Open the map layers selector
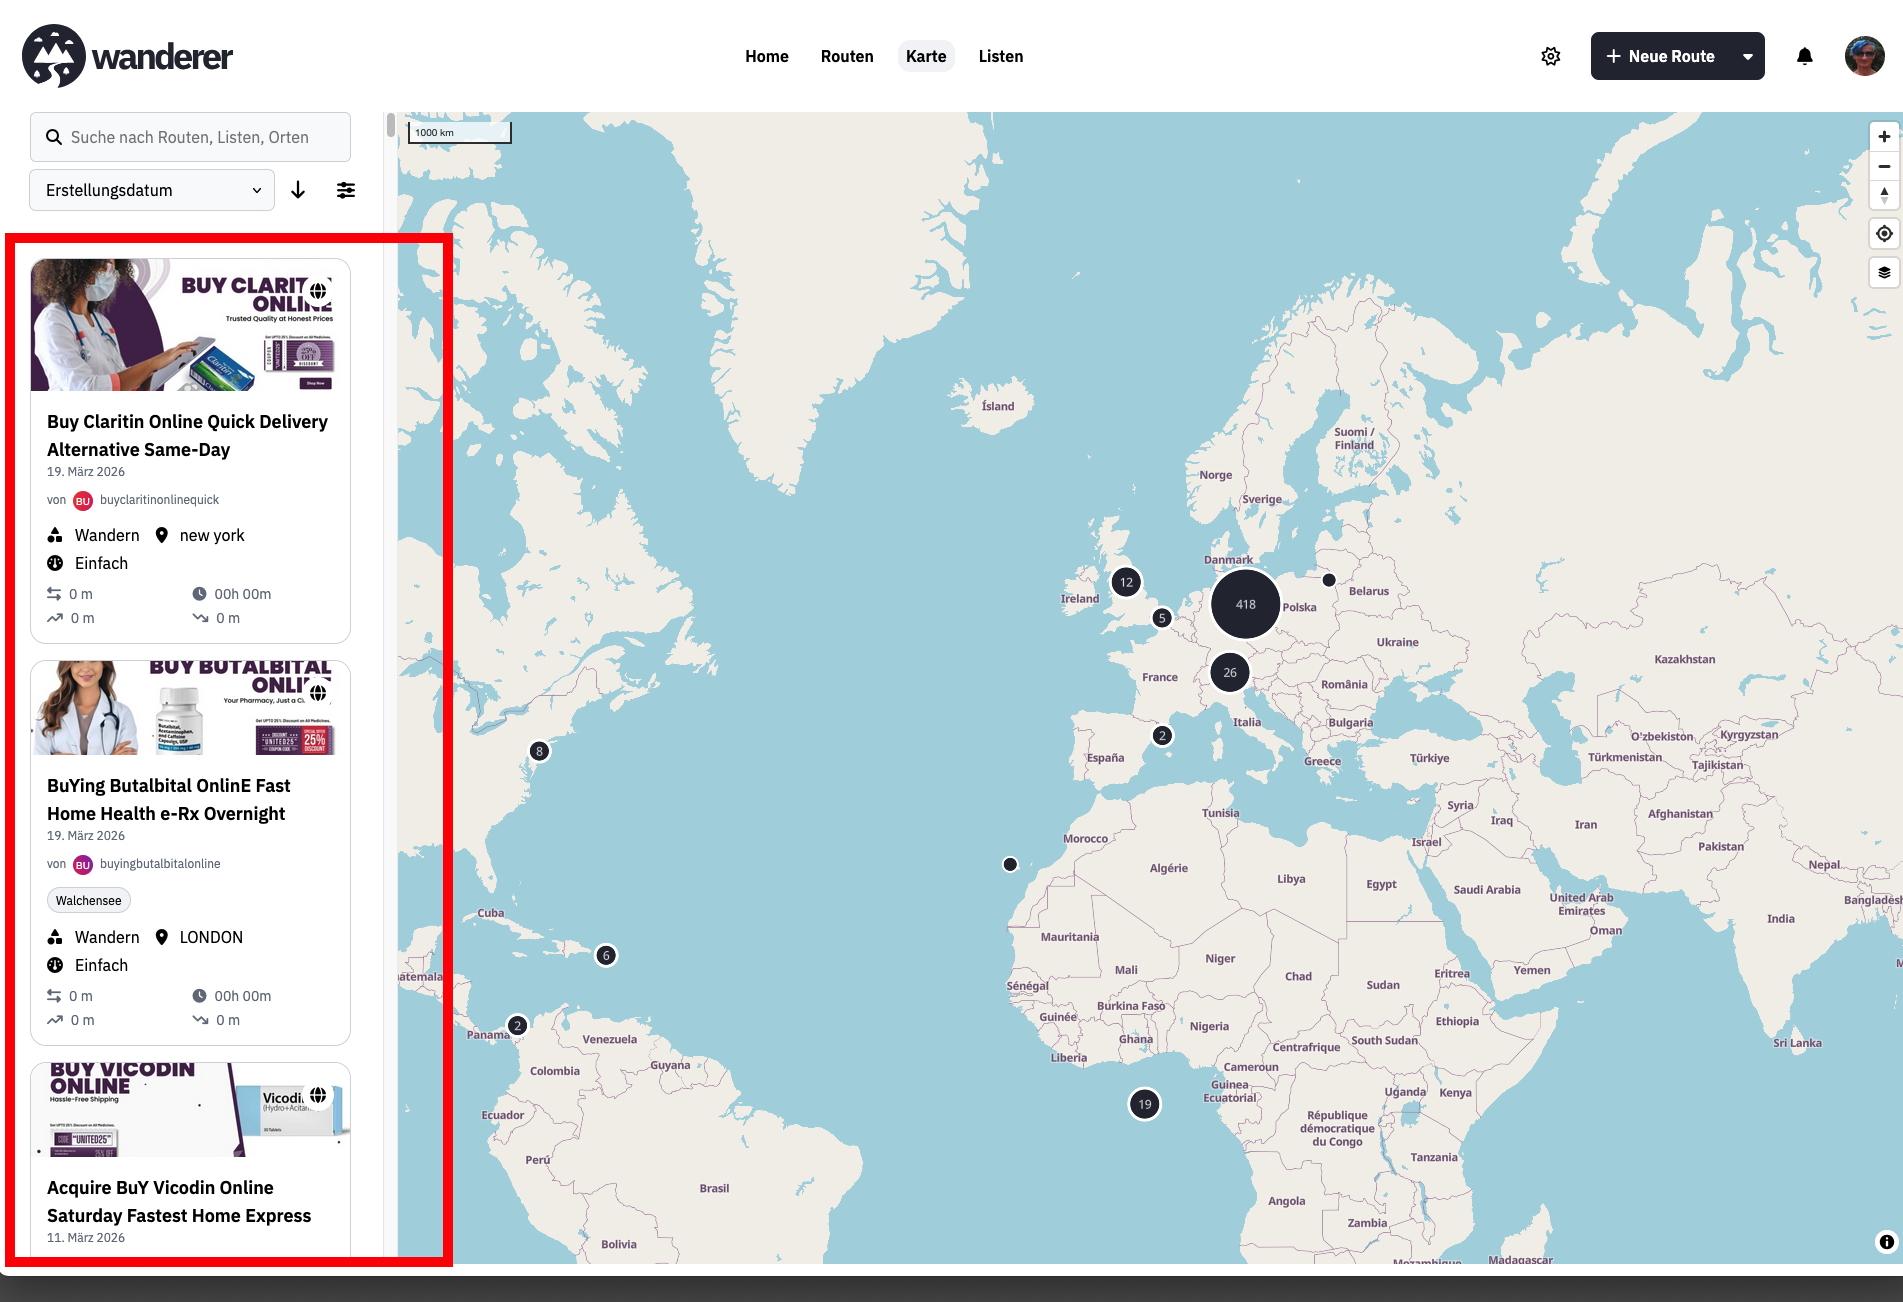The image size is (1903, 1302). tap(1884, 272)
